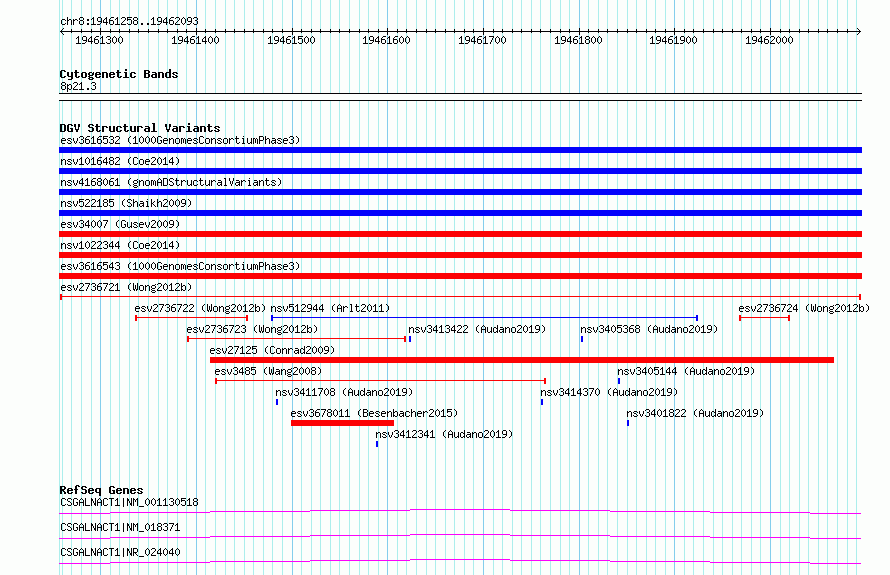Click the Cytogenetic Bands track heading

(x=119, y=74)
